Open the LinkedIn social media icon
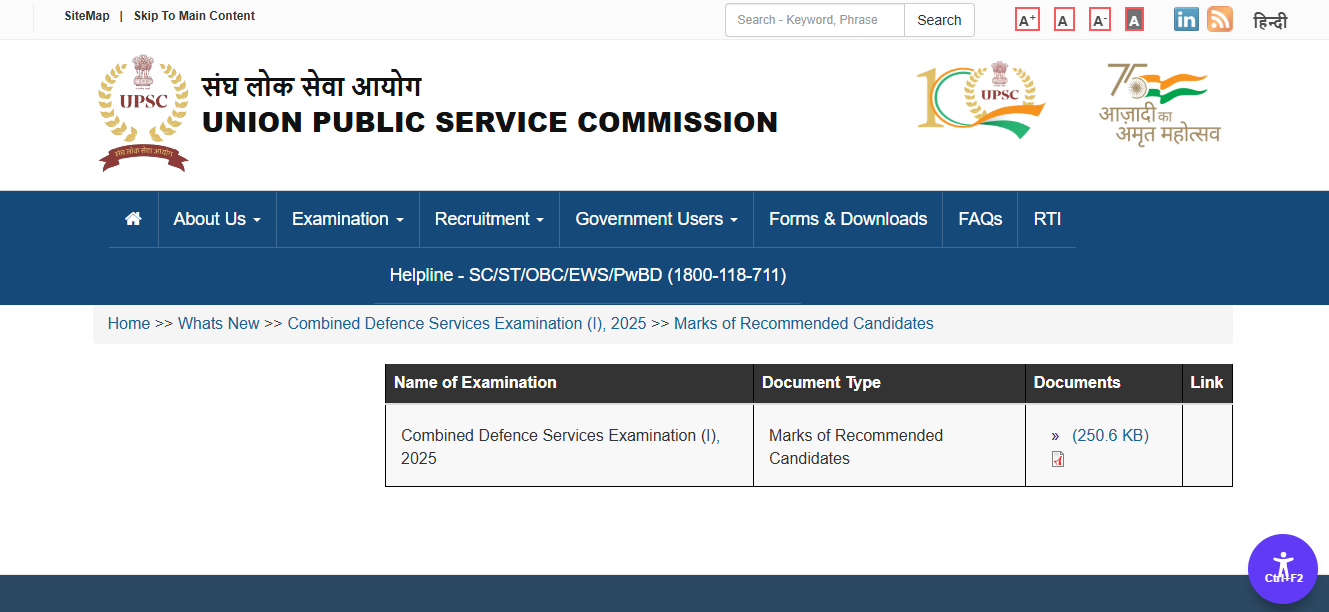This screenshot has width=1329, height=612. pos(1186,18)
